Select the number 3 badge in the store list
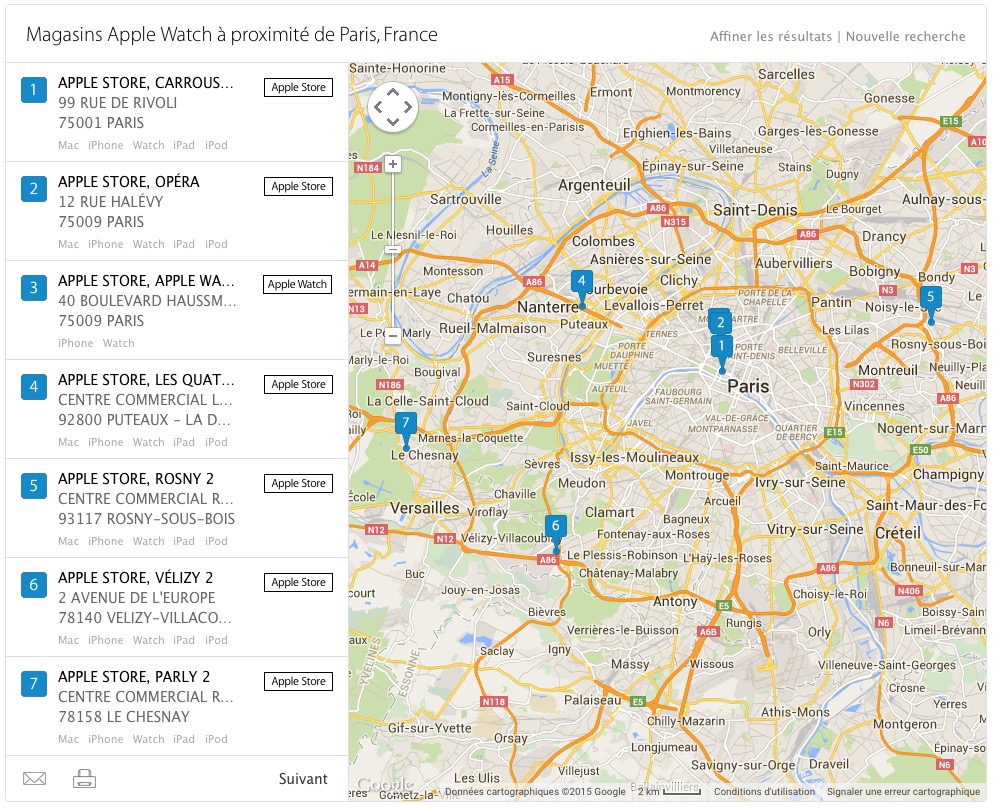Viewport: 995px width, 808px height. 34,288
